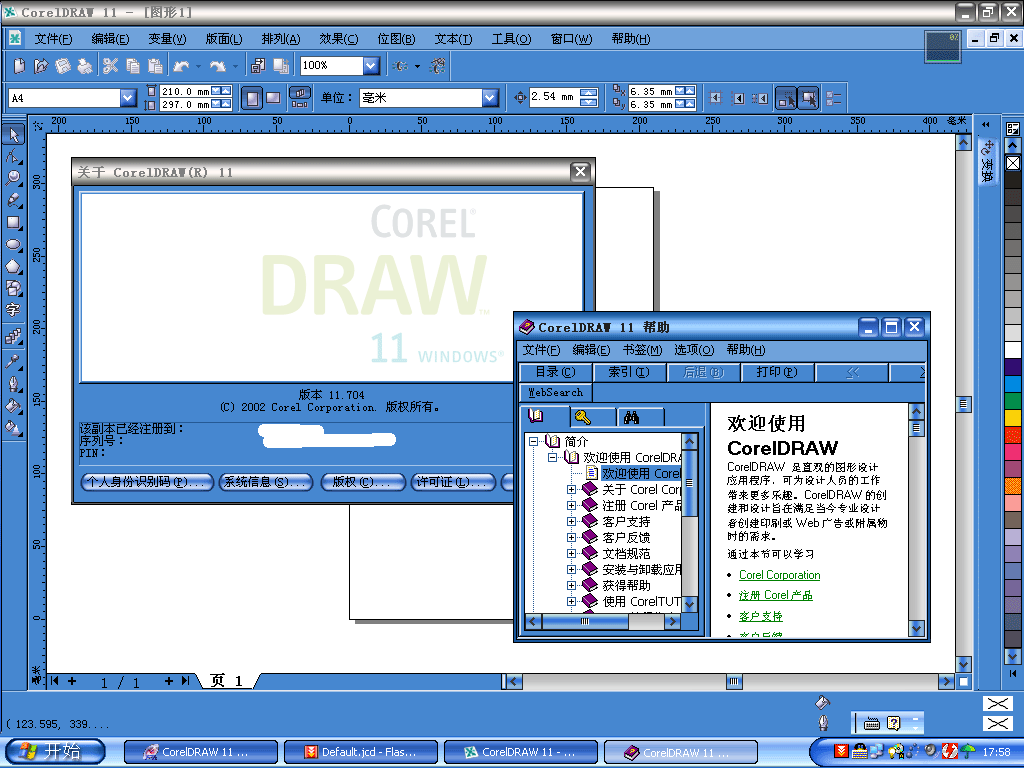The height and width of the screenshot is (768, 1024).
Task: Open the Corel Corporation help link
Action: click(780, 575)
